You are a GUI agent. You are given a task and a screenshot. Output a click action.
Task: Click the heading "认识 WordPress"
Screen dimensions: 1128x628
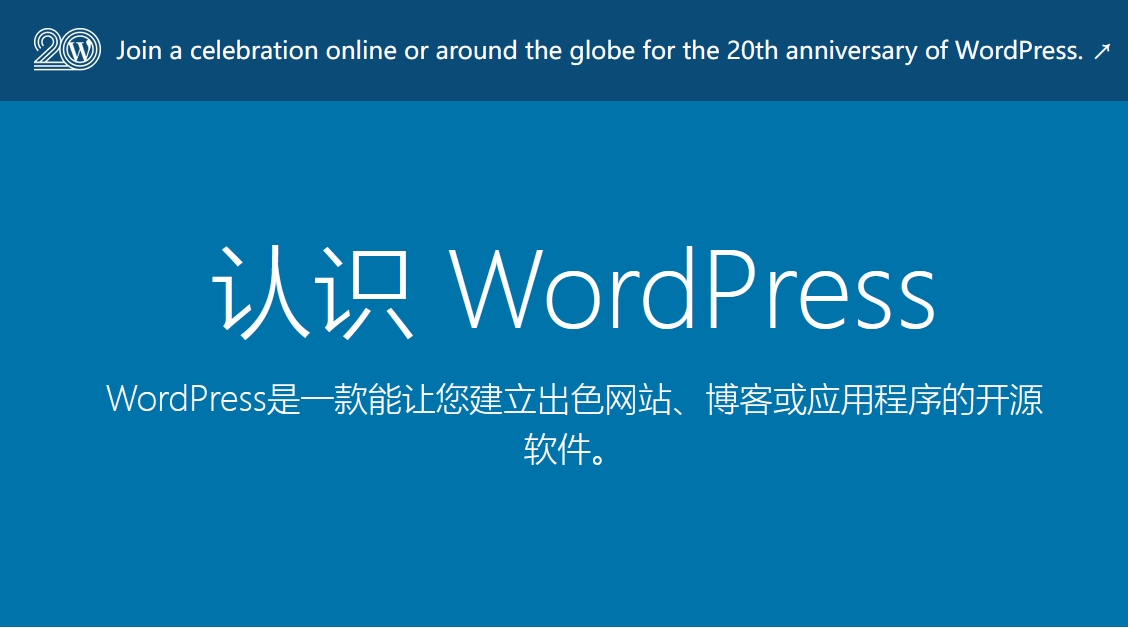tap(573, 292)
